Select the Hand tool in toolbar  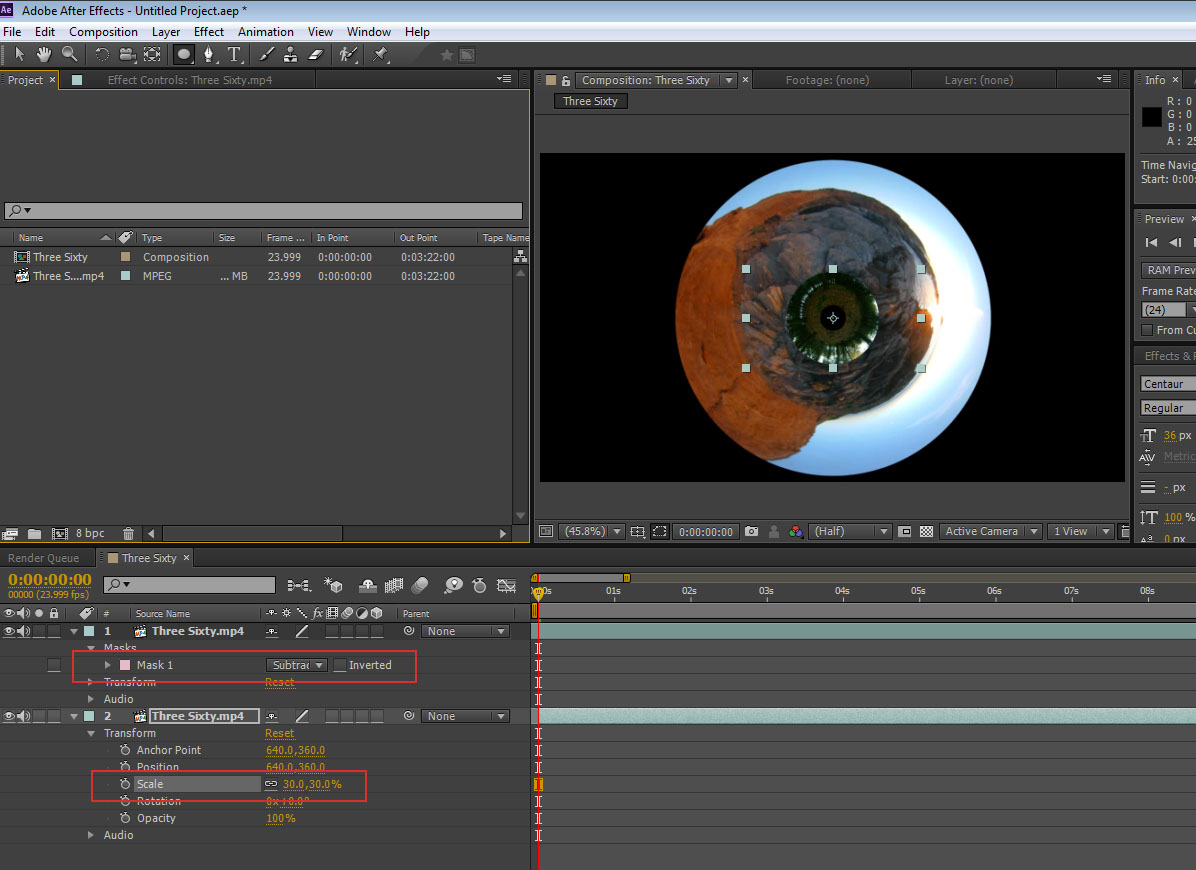[44, 54]
